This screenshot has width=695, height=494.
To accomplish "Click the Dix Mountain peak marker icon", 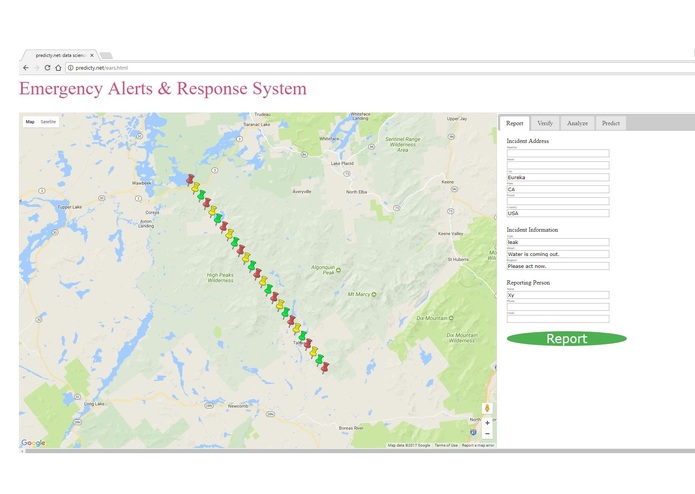I will pos(451,318).
